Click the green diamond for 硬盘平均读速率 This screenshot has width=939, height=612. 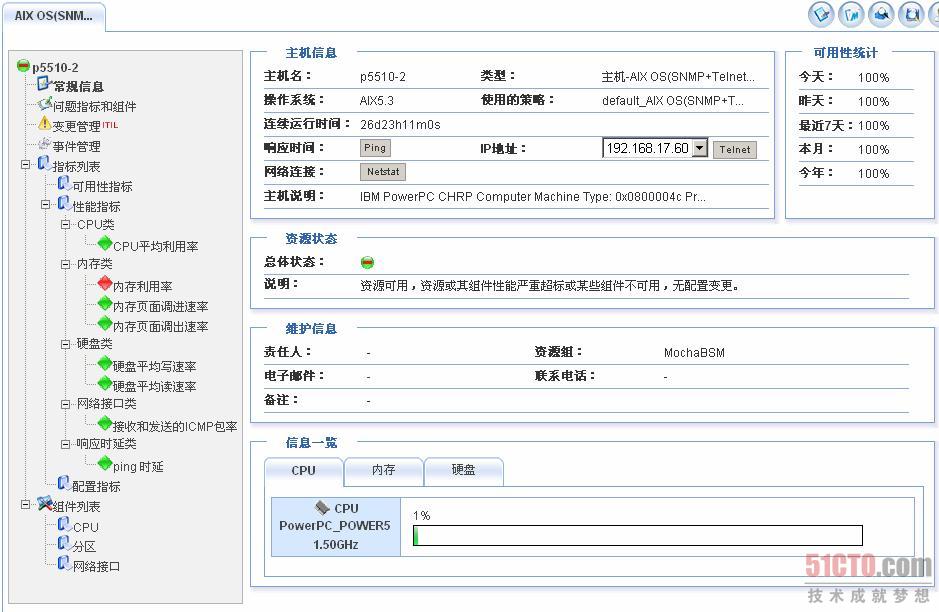pyautogui.click(x=105, y=383)
